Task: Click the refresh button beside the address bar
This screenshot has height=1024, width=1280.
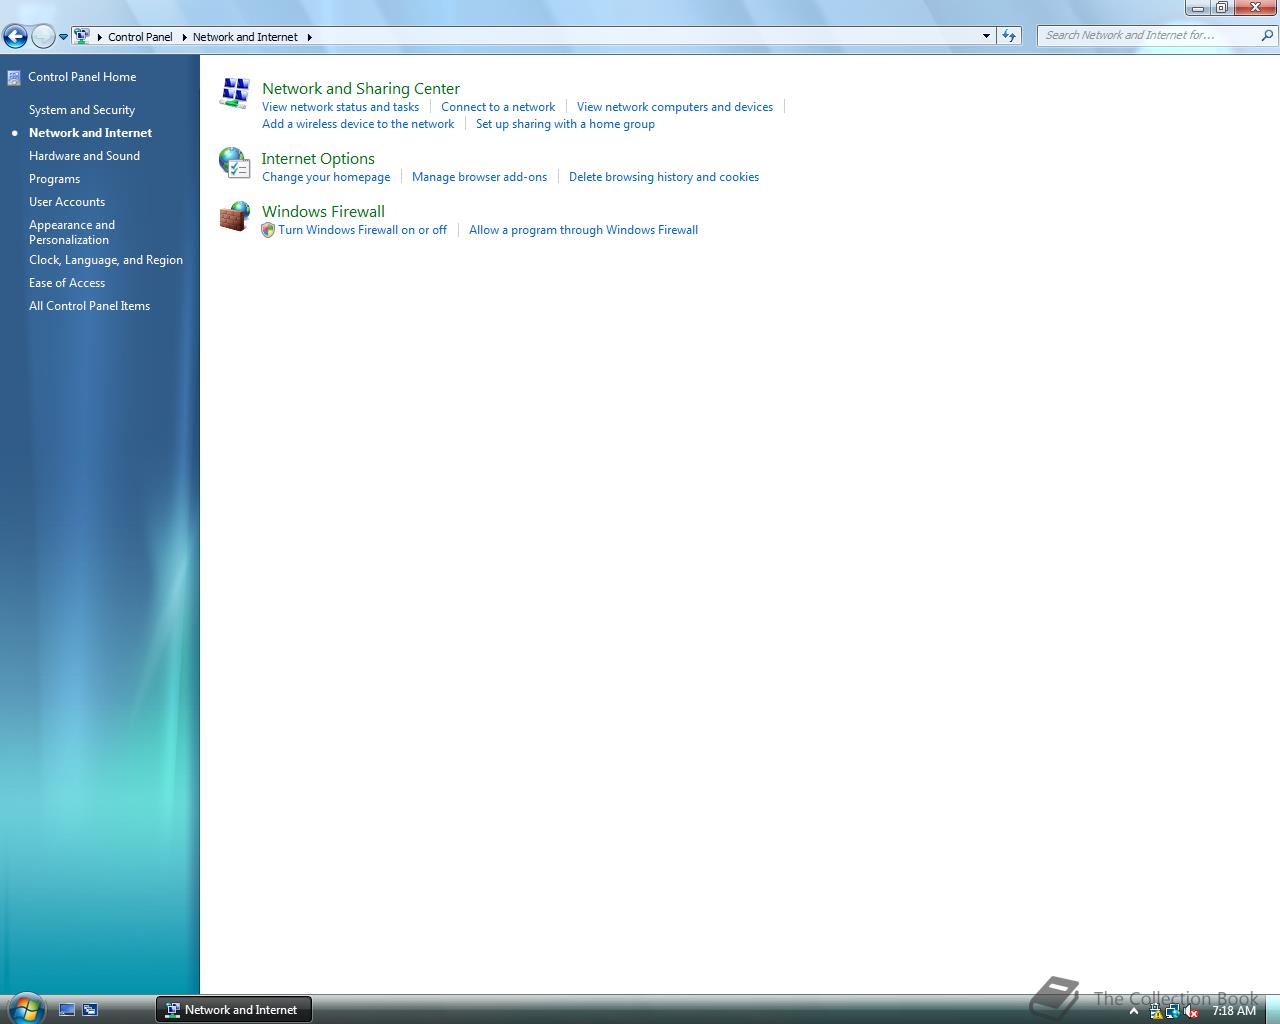Action: 1009,36
